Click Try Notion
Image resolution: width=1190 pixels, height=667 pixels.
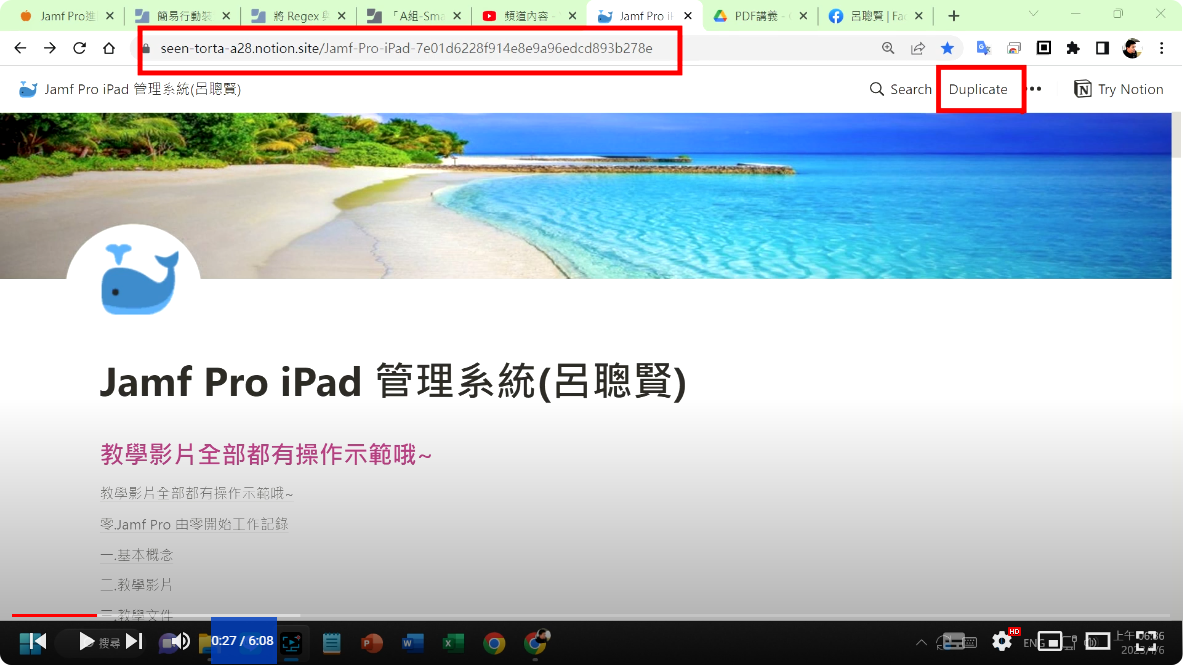tap(1119, 90)
